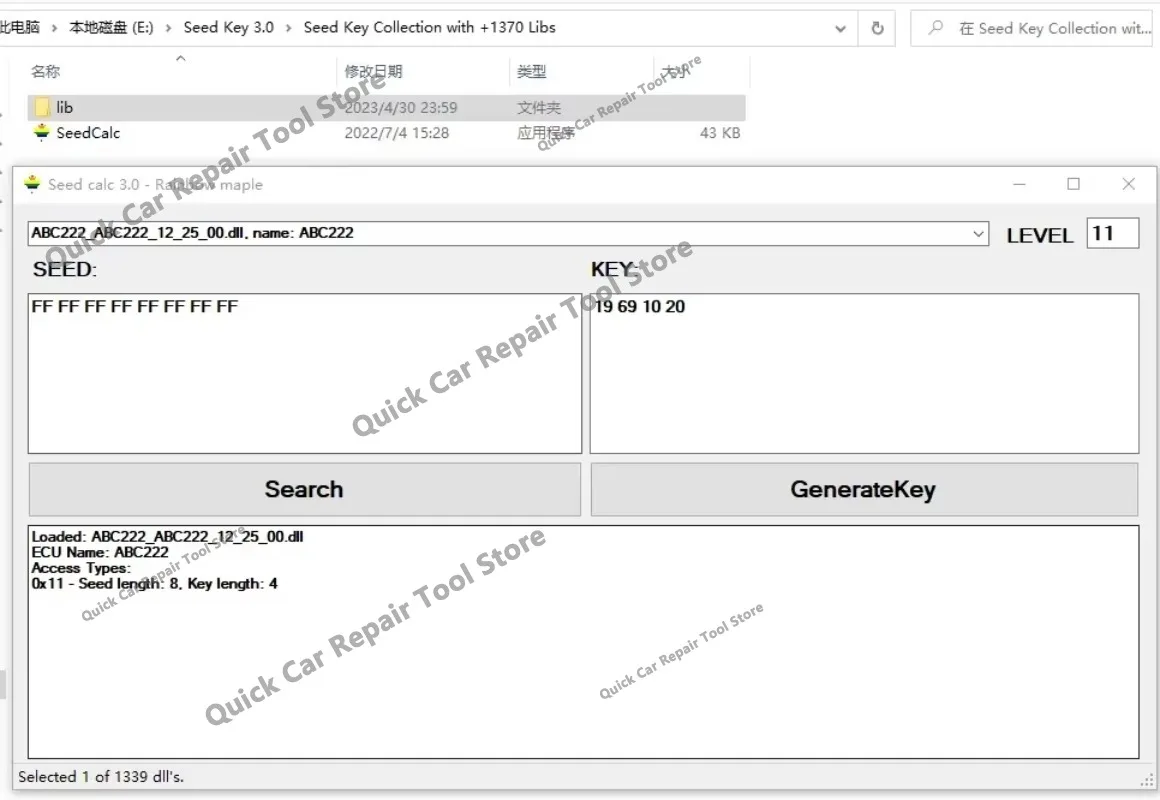Collapse sort arrow above name column
Image resolution: width=1160 pixels, height=800 pixels.
pyautogui.click(x=181, y=58)
